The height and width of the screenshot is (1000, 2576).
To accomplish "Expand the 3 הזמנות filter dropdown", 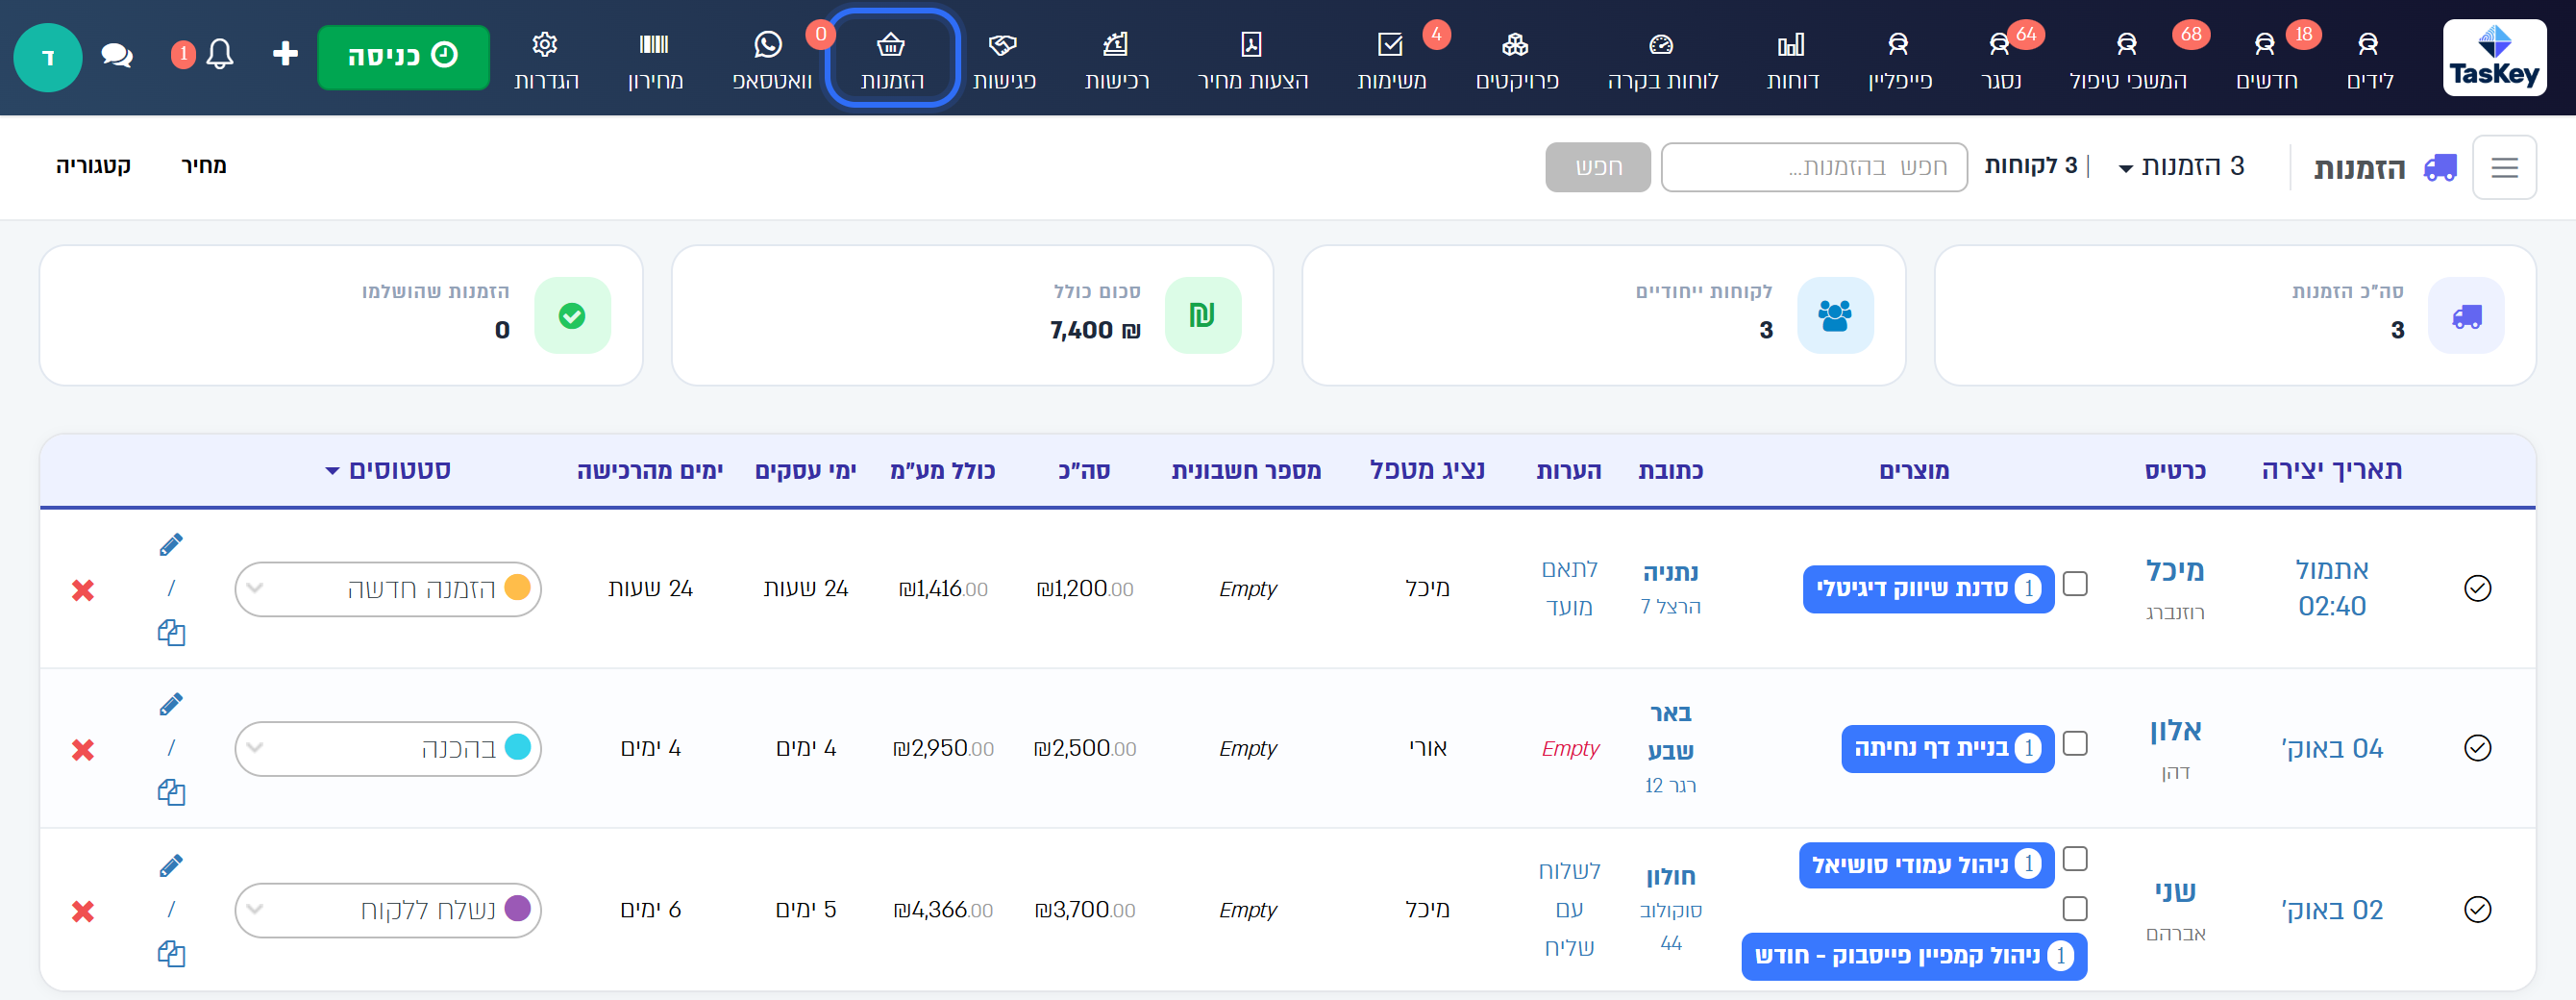I will click(x=2181, y=166).
